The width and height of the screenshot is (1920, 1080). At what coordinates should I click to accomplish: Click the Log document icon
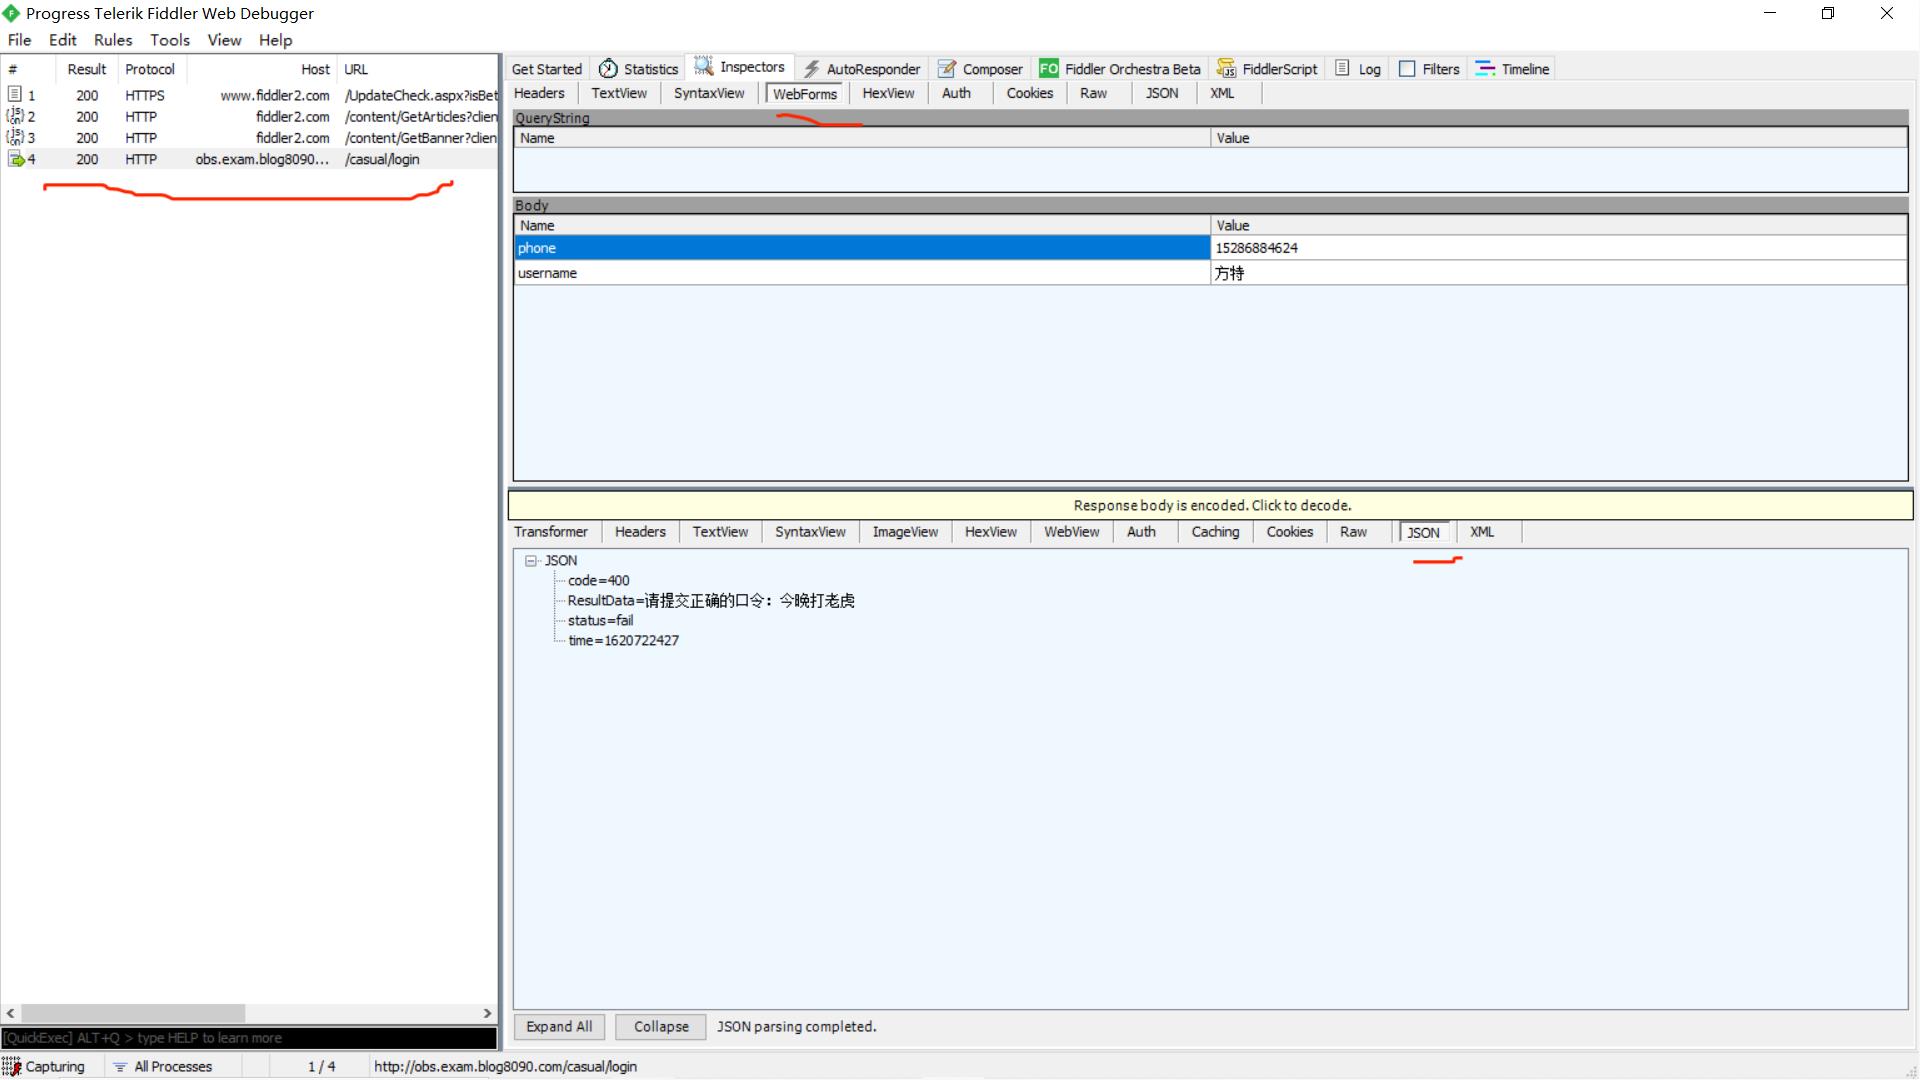[x=1342, y=68]
